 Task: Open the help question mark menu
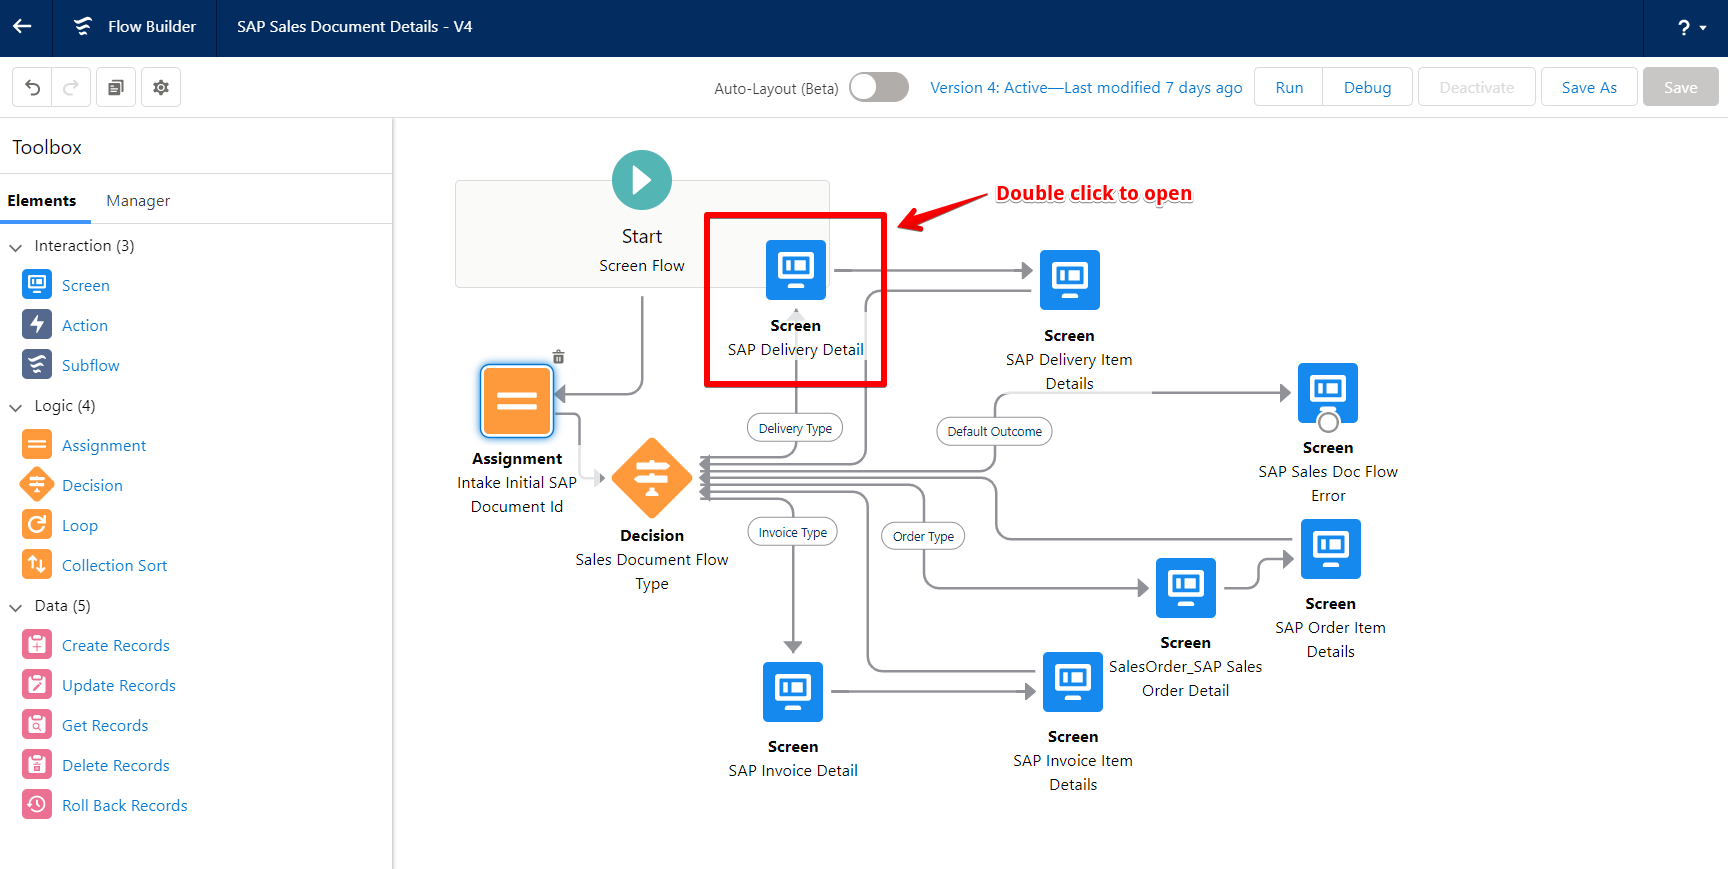(x=1691, y=28)
